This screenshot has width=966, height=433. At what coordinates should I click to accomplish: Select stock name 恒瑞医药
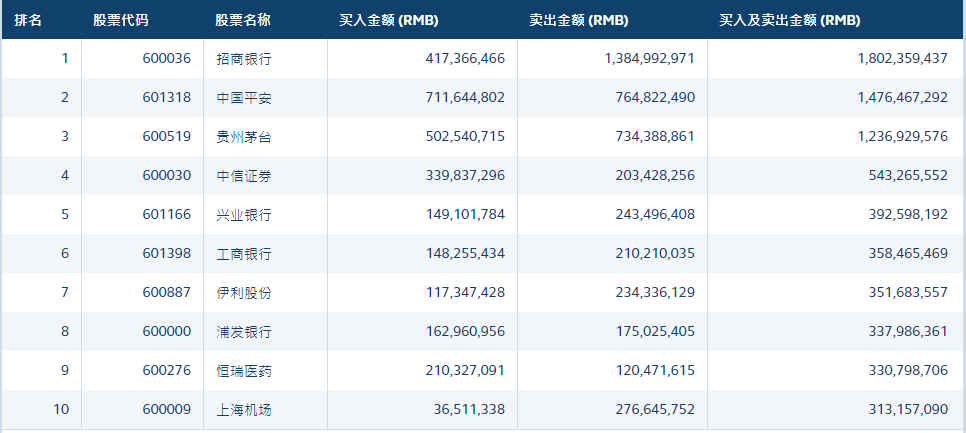coord(244,370)
